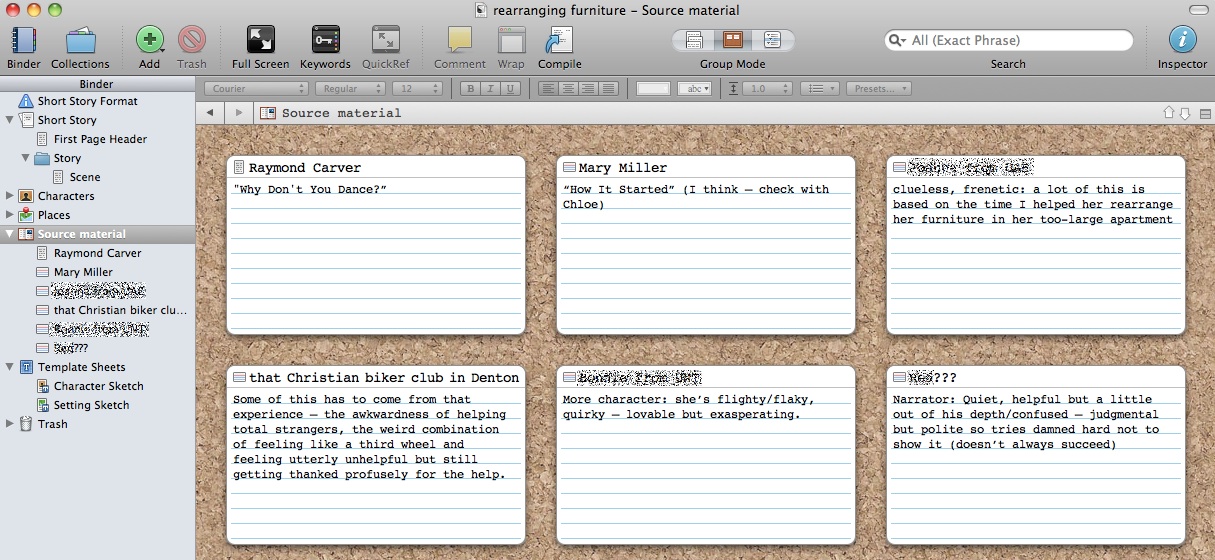Open the Presets dropdown

click(878, 89)
